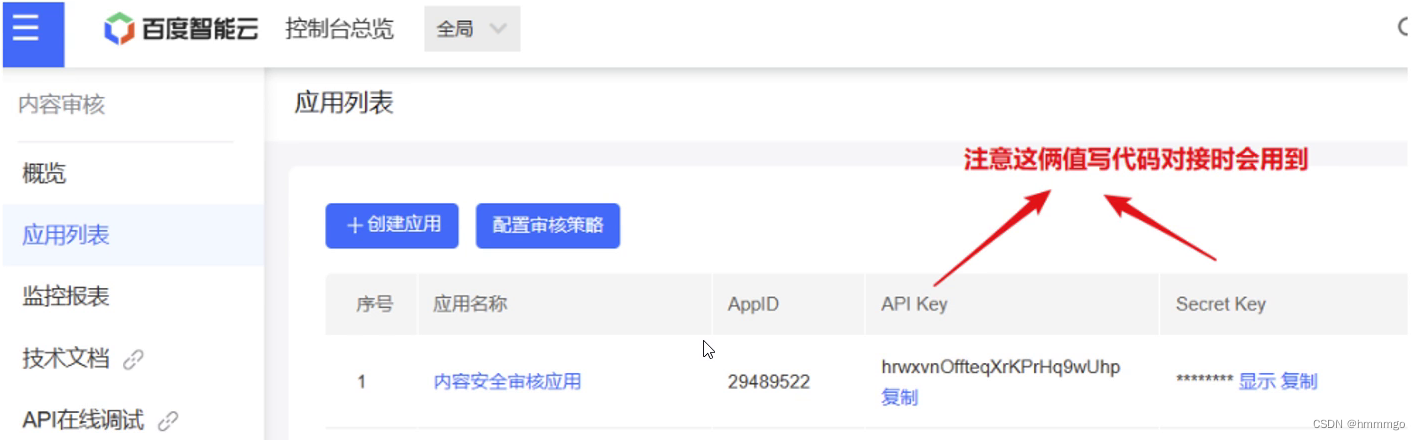Open 技术文档 in the sidebar
The image size is (1420, 440).
coord(66,359)
